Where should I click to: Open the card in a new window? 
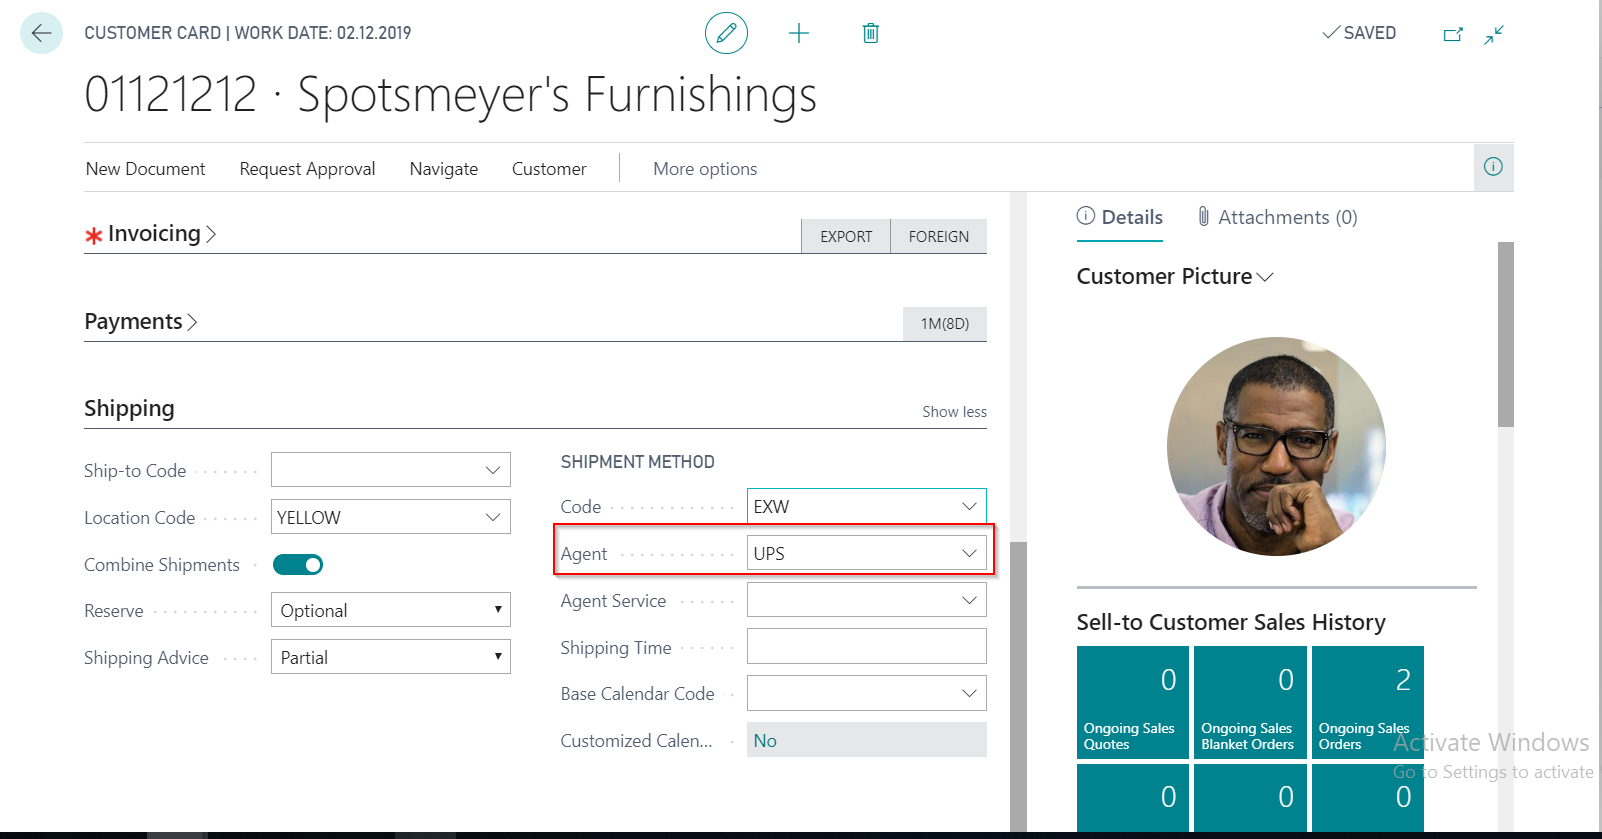1453,34
